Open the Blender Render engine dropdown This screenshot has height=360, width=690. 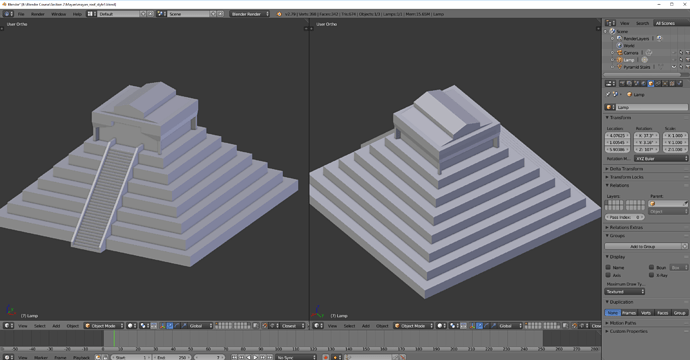pyautogui.click(x=250, y=14)
